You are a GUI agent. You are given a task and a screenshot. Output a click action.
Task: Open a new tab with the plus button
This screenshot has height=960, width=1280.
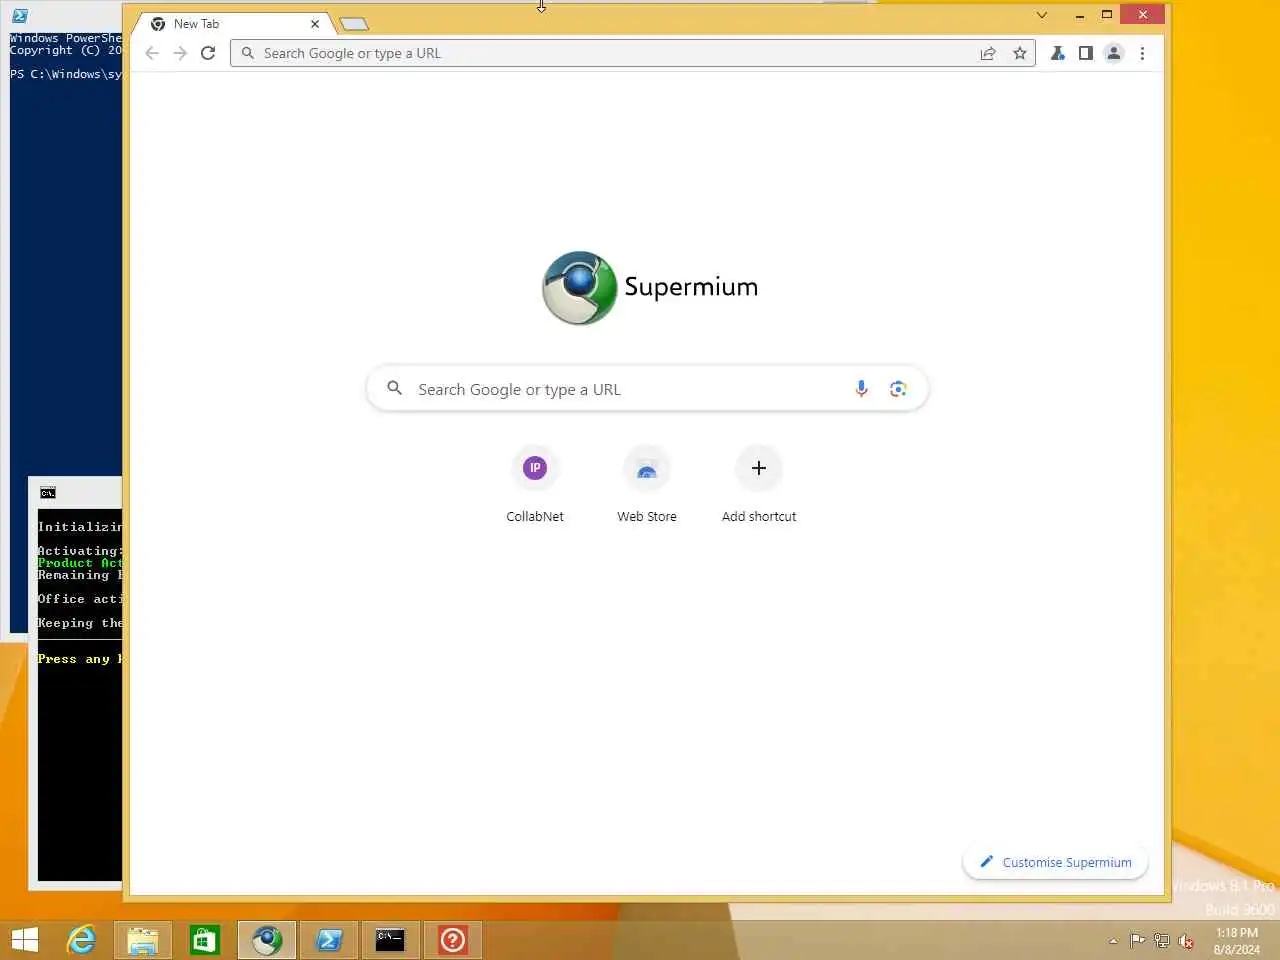354,24
